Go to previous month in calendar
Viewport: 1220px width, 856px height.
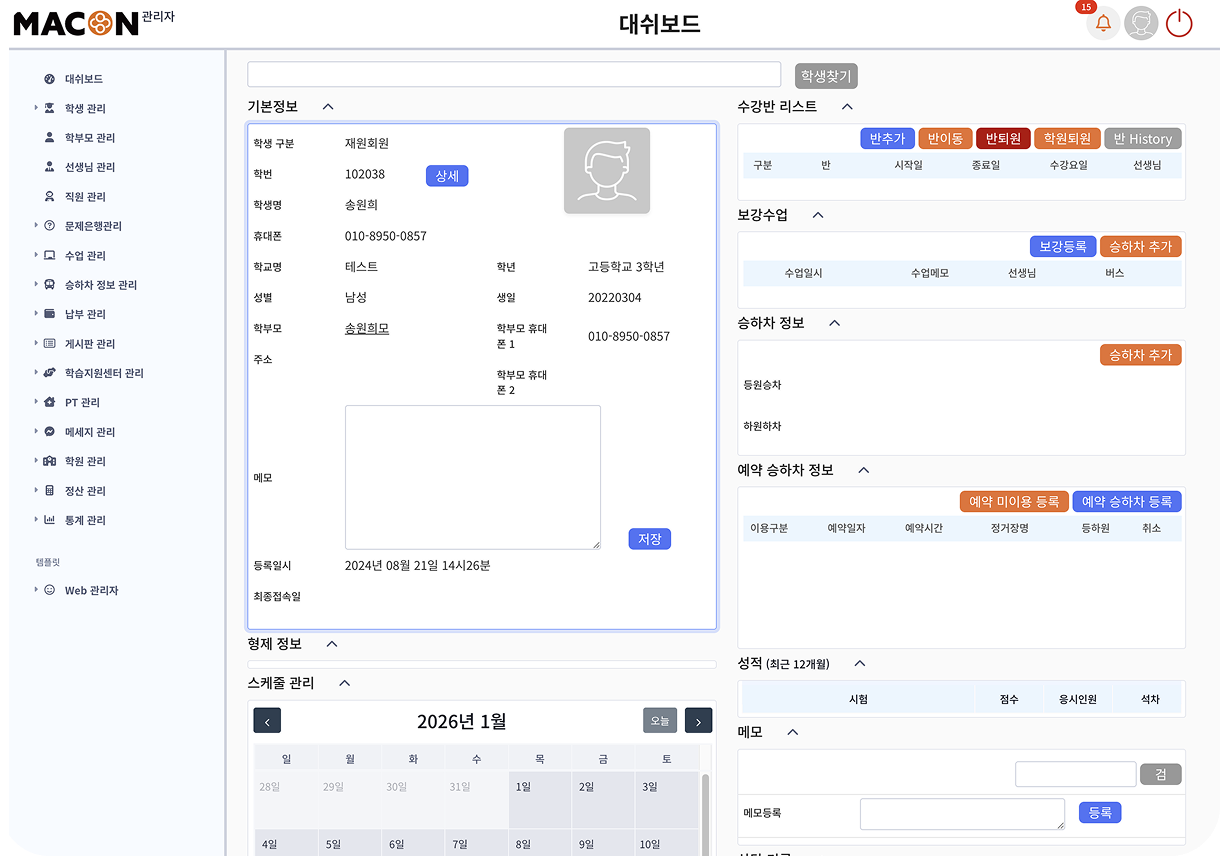point(267,720)
